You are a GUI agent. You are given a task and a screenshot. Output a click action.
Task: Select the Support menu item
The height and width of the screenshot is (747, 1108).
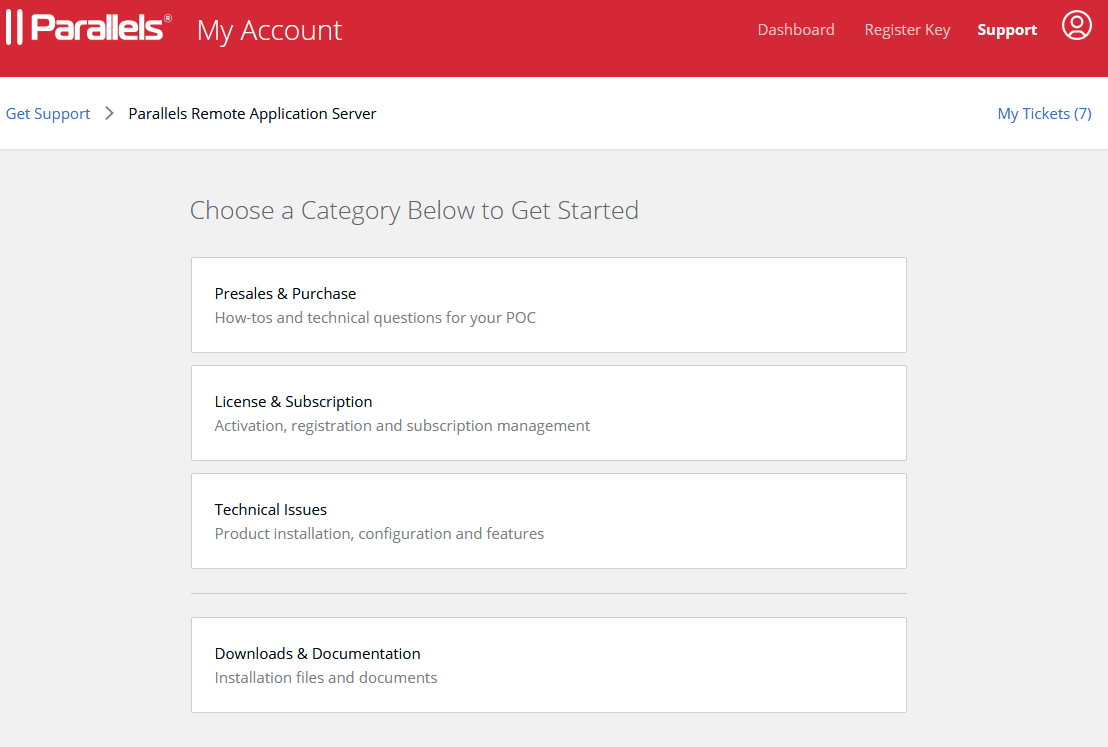[1007, 30]
